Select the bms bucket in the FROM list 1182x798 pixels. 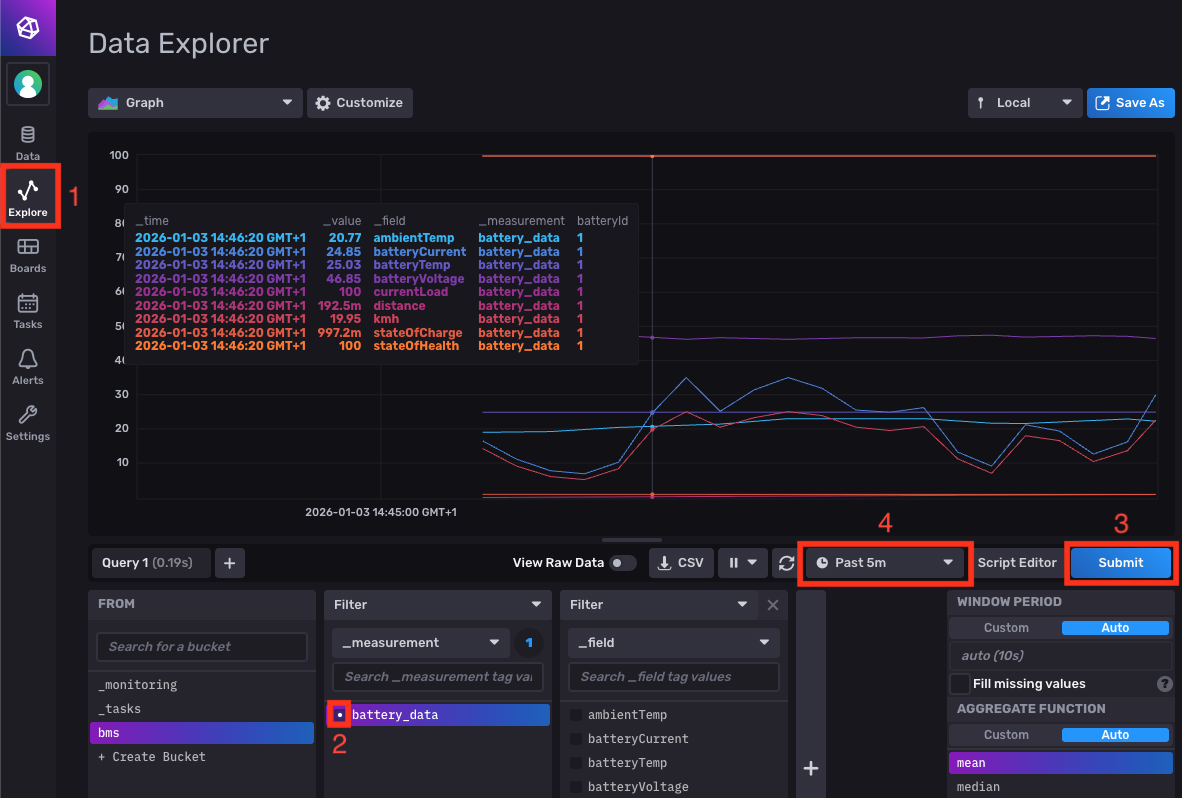[201, 732]
